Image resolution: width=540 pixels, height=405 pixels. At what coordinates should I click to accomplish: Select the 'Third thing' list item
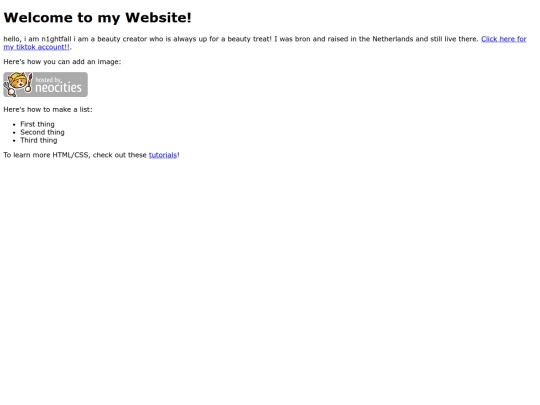click(39, 140)
